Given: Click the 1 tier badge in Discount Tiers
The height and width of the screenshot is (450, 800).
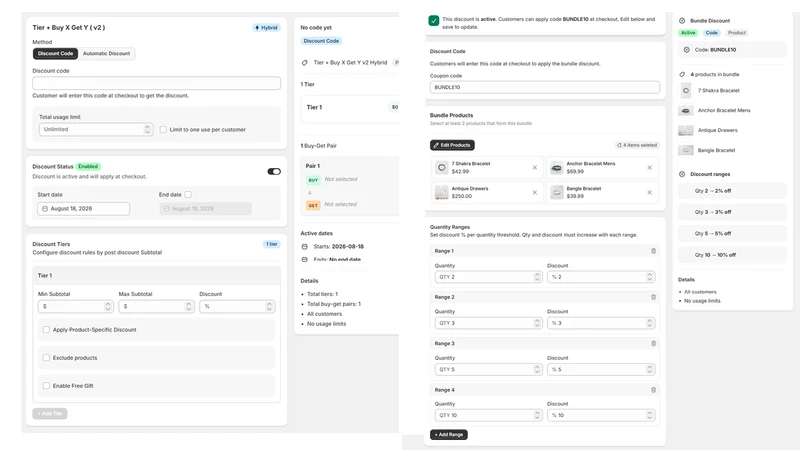Looking at the screenshot, I should point(272,244).
